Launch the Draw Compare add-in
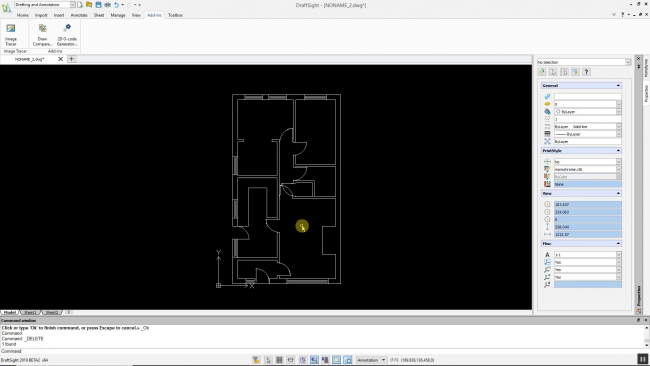Viewport: 650px width, 366px height. (42, 35)
